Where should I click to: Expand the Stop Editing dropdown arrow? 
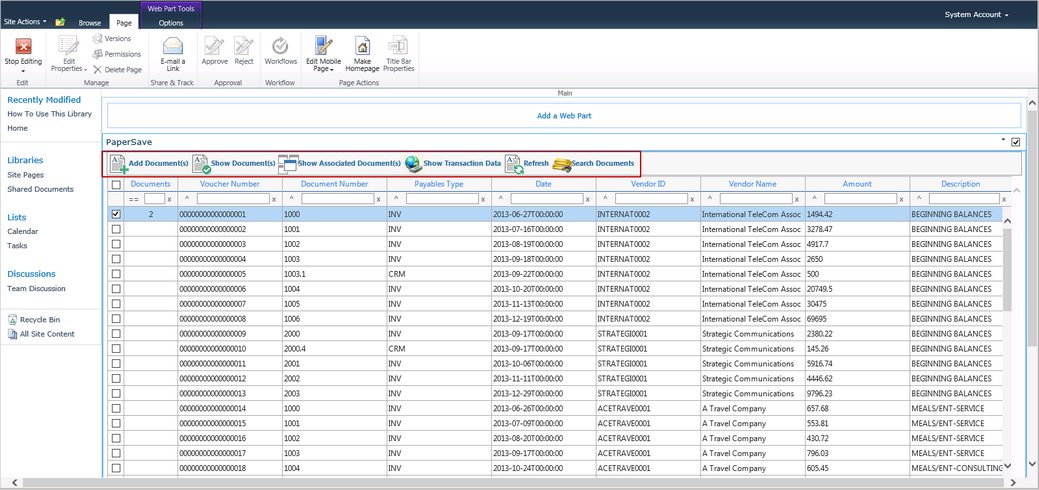point(23,70)
